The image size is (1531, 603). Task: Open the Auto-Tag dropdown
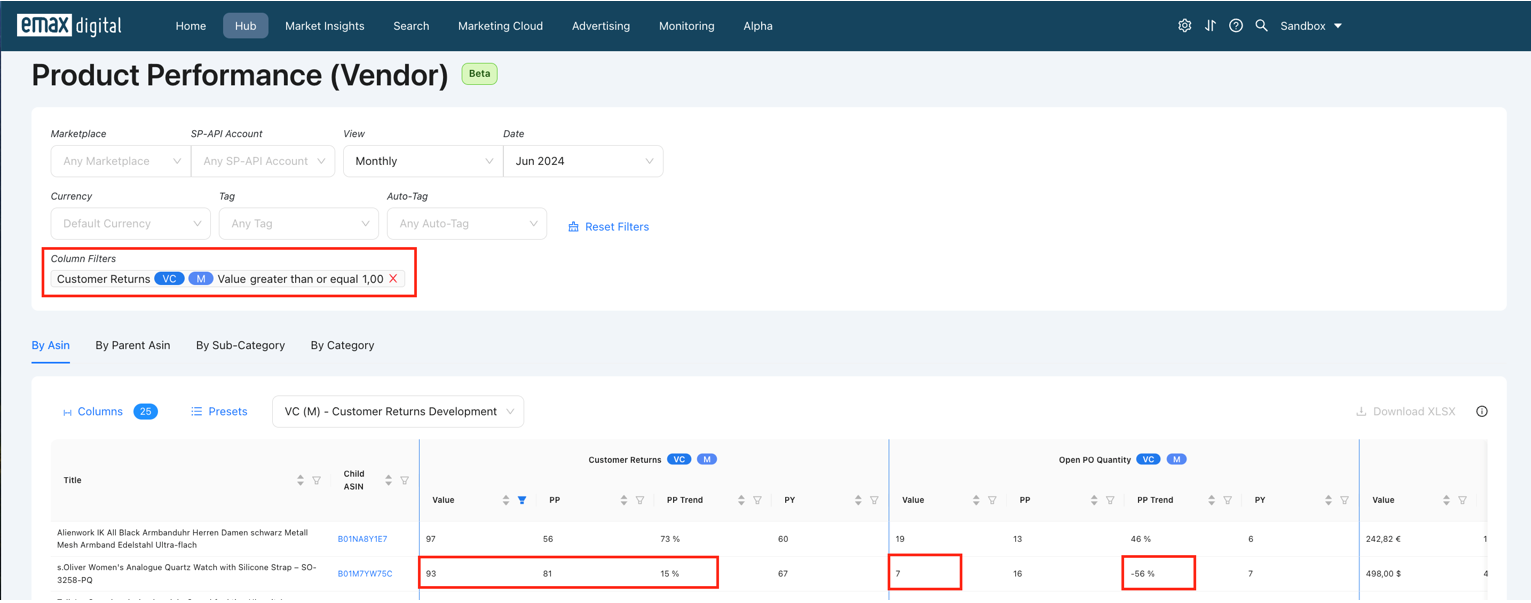pos(467,224)
